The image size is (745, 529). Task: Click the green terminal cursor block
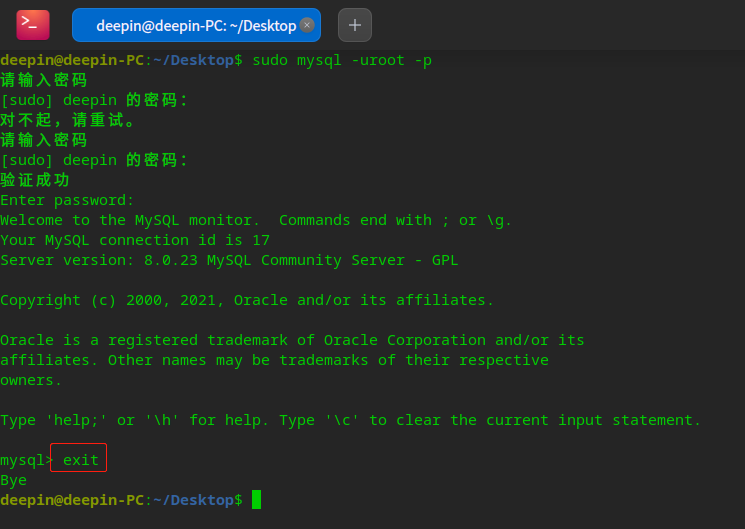point(256,499)
